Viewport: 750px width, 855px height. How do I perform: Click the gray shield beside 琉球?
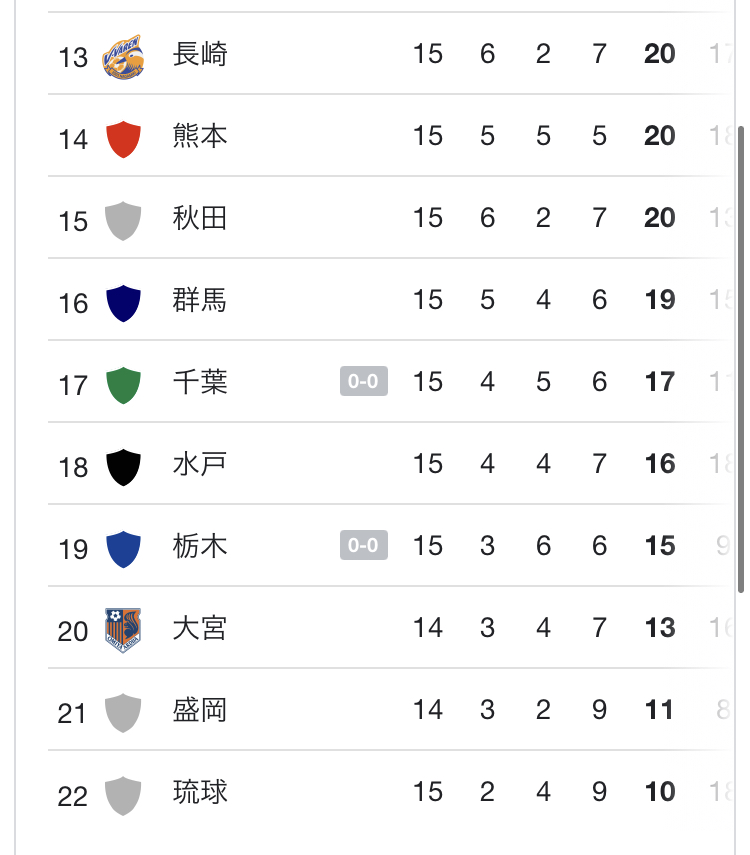coord(123,794)
